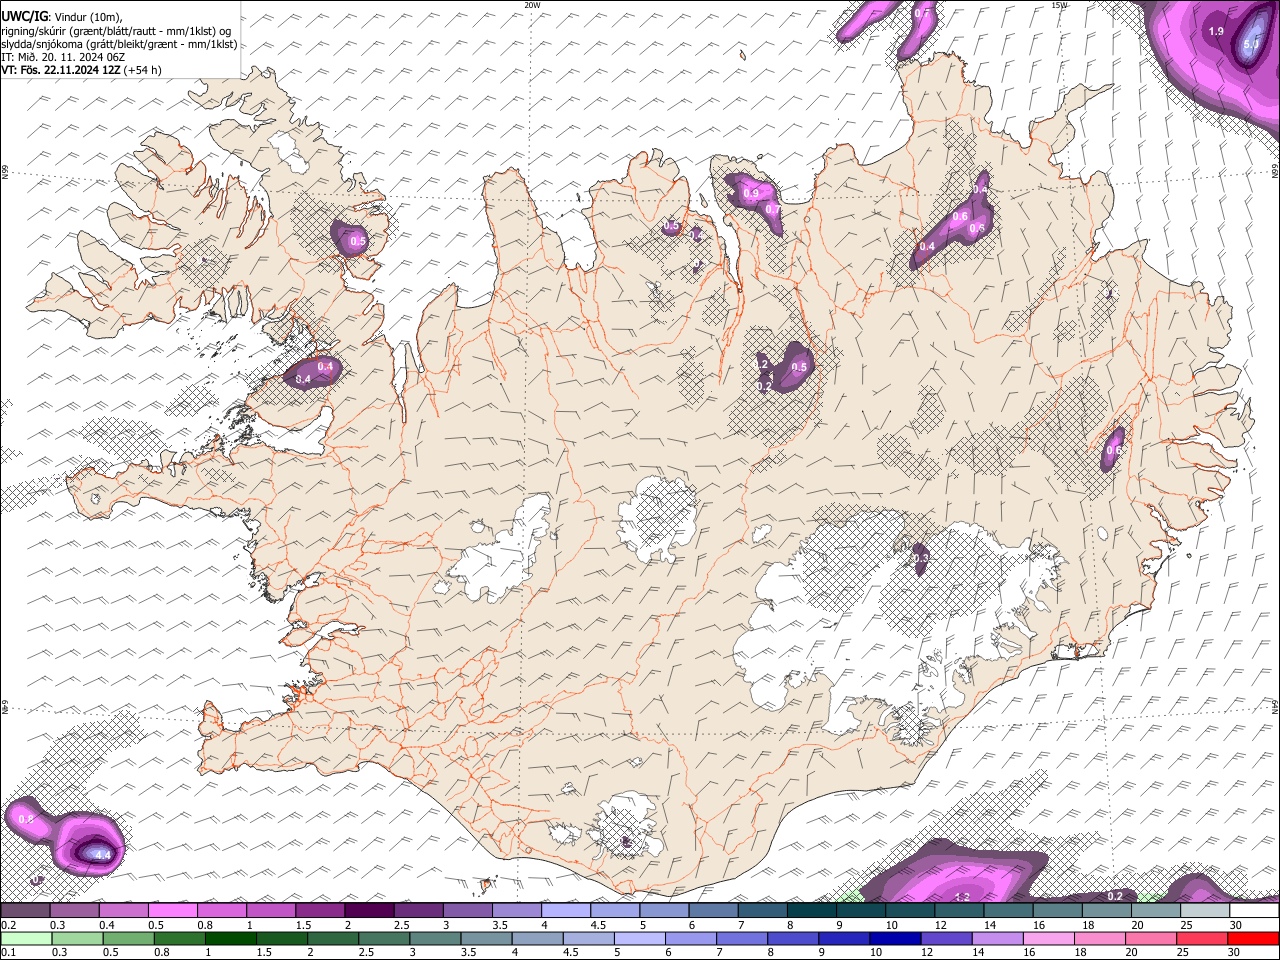The height and width of the screenshot is (960, 1280).
Task: Pick the bottom legend pale green swatch between 0.1 and 0.3
Action: [x=26, y=938]
